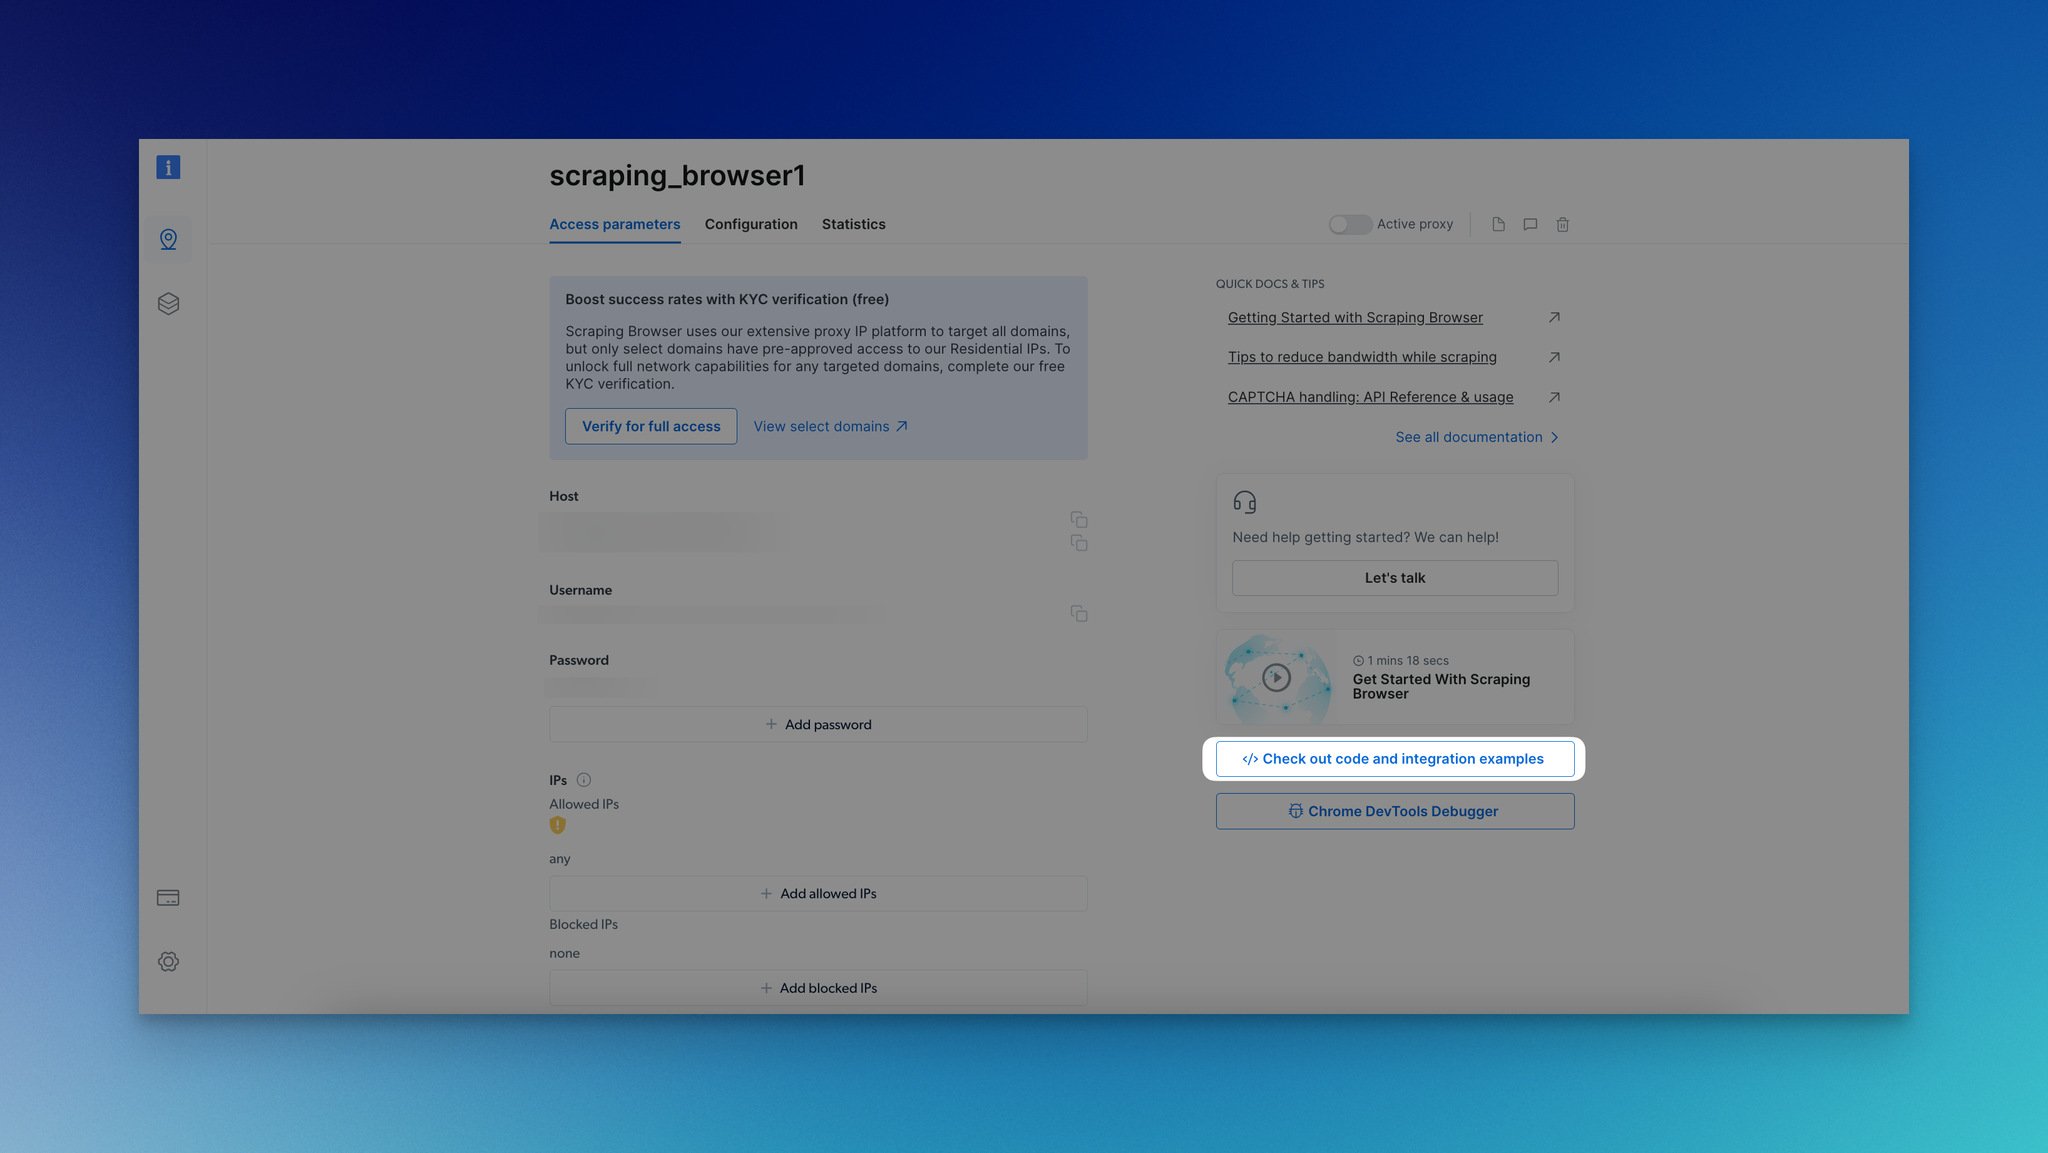
Task: Click Check out code and integration examples
Action: click(x=1395, y=759)
